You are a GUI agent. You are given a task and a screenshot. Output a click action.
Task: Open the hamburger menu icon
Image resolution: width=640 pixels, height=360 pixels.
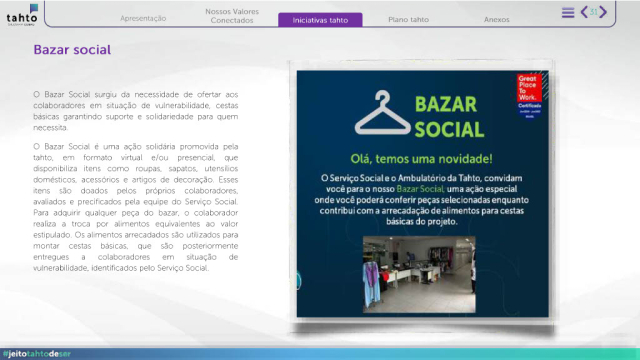568,13
